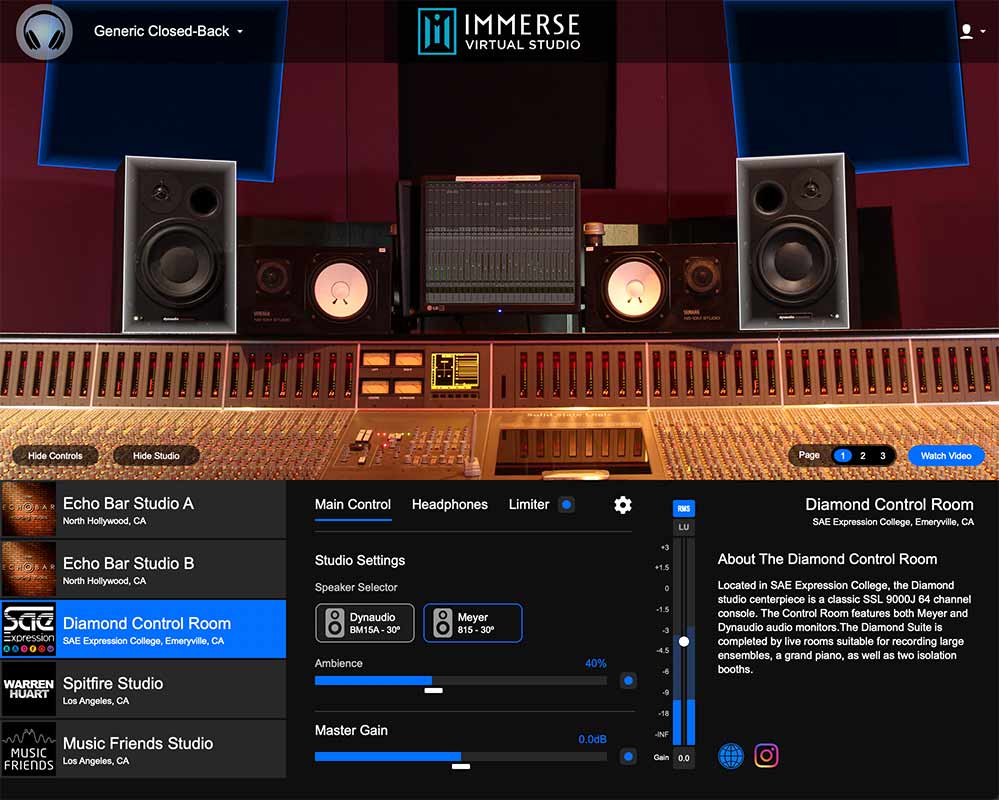Select the Main Control tab
999x800 pixels.
point(352,505)
